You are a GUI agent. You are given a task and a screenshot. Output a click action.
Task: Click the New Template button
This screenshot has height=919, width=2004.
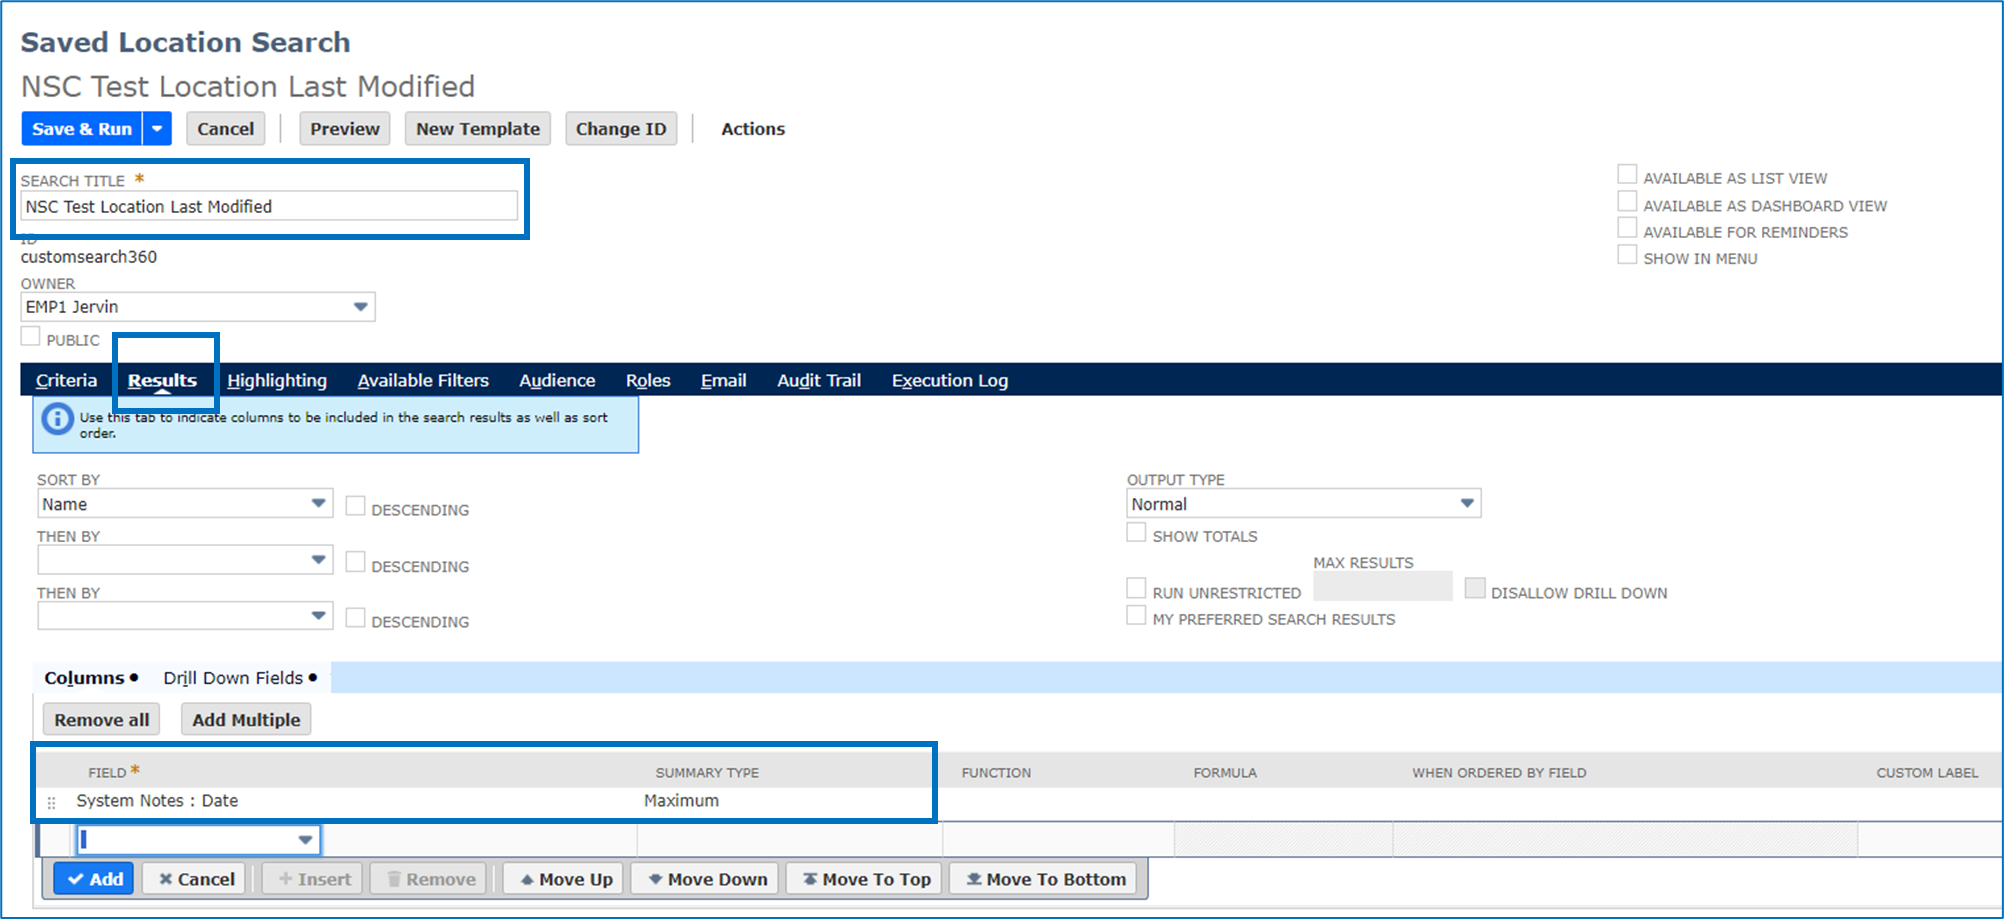(478, 129)
